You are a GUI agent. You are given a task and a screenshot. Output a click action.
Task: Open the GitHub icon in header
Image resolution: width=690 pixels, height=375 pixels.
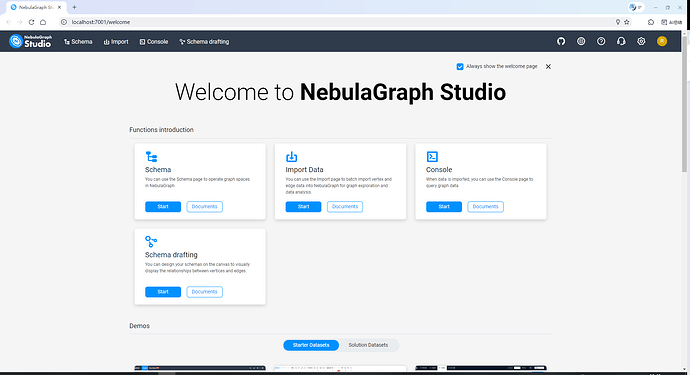(561, 41)
